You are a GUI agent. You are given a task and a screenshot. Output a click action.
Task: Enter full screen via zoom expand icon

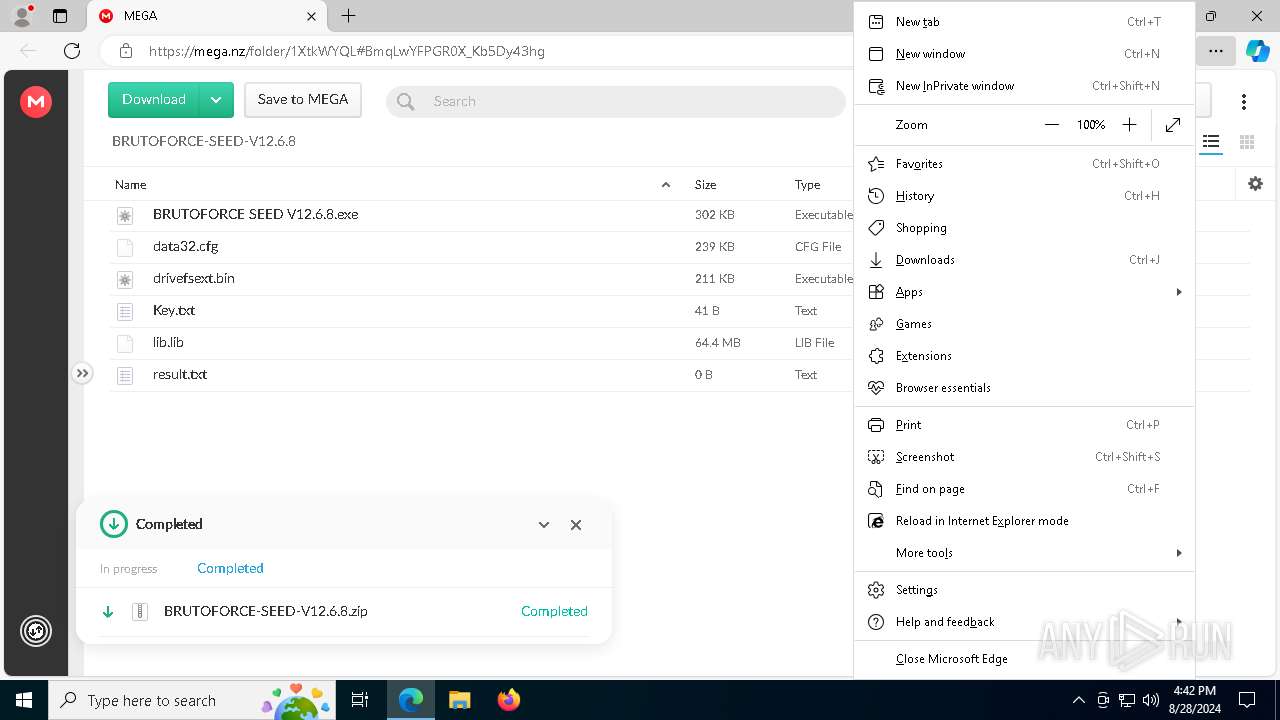coord(1173,125)
